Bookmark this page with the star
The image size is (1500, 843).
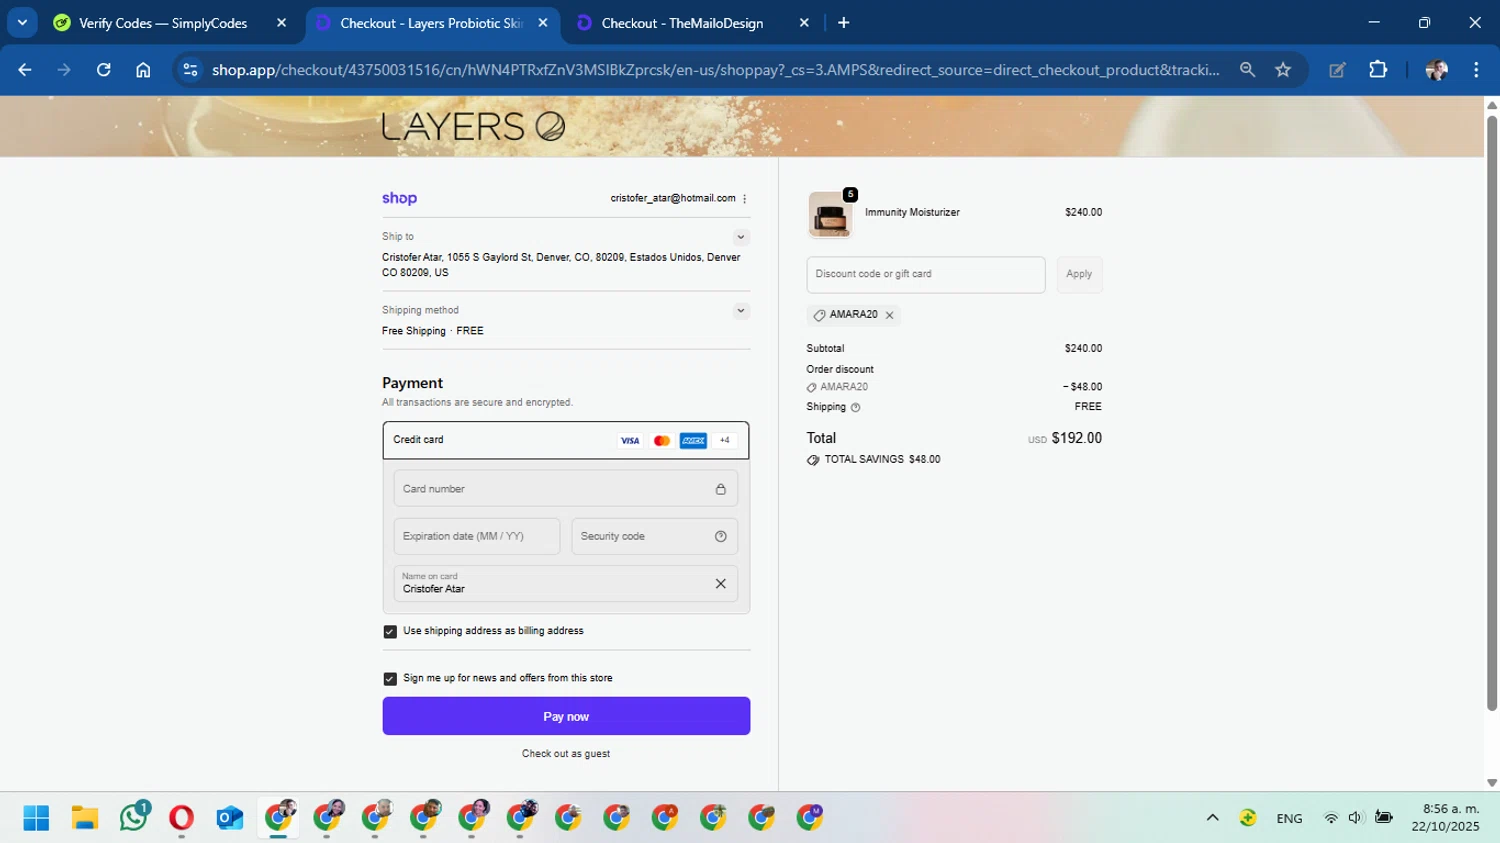pyautogui.click(x=1283, y=70)
